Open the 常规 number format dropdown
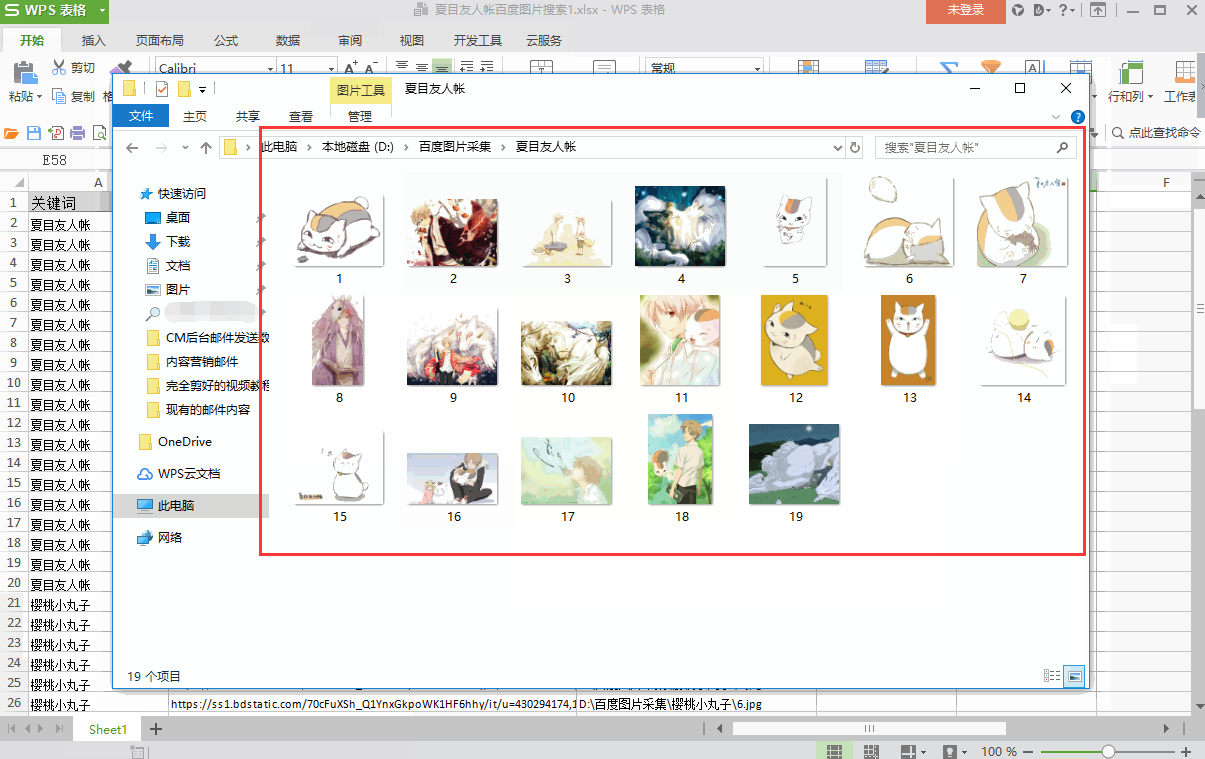Image resolution: width=1205 pixels, height=759 pixels. [757, 68]
